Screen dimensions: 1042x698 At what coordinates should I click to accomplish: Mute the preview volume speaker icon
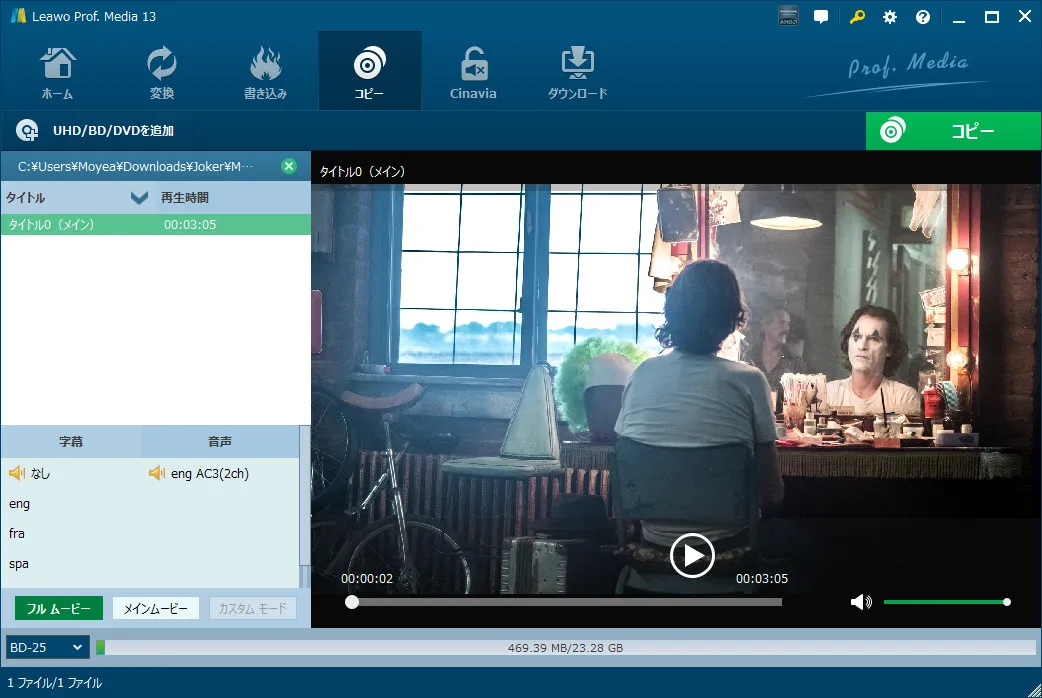click(861, 602)
